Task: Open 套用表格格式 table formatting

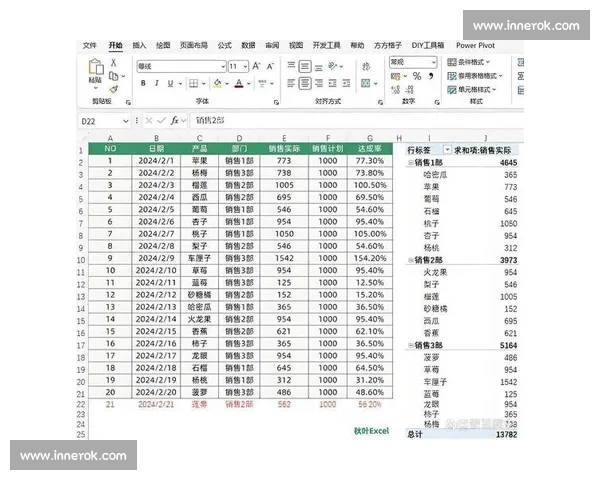Action: coord(475,76)
